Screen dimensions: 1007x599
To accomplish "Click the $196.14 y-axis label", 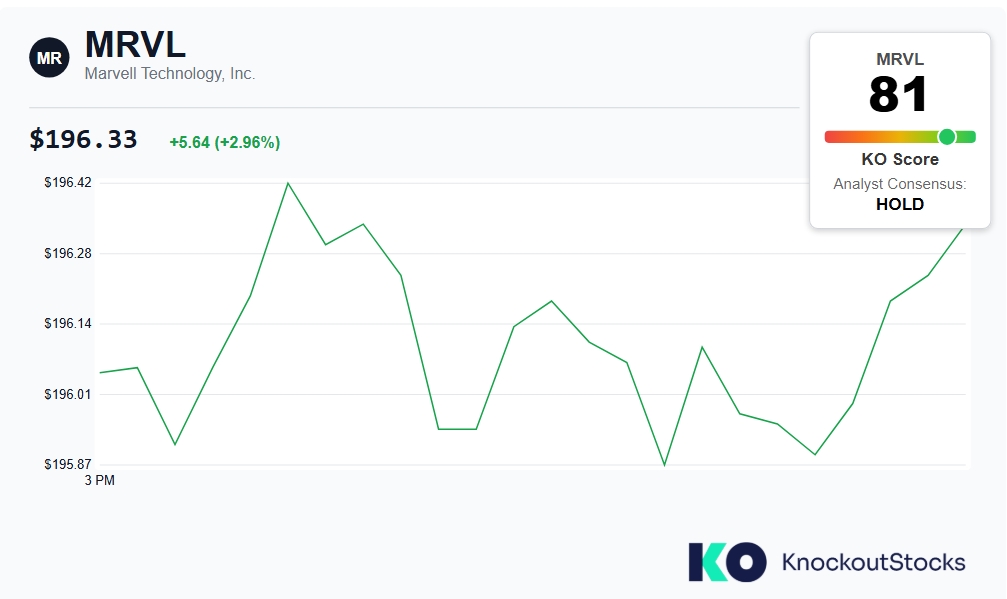I will pos(67,324).
